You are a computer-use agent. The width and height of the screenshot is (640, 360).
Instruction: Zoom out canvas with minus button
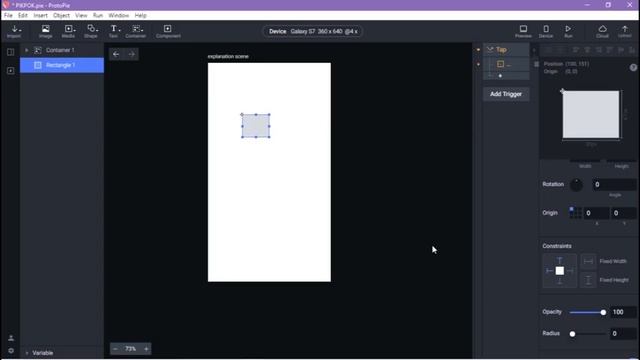(x=115, y=349)
